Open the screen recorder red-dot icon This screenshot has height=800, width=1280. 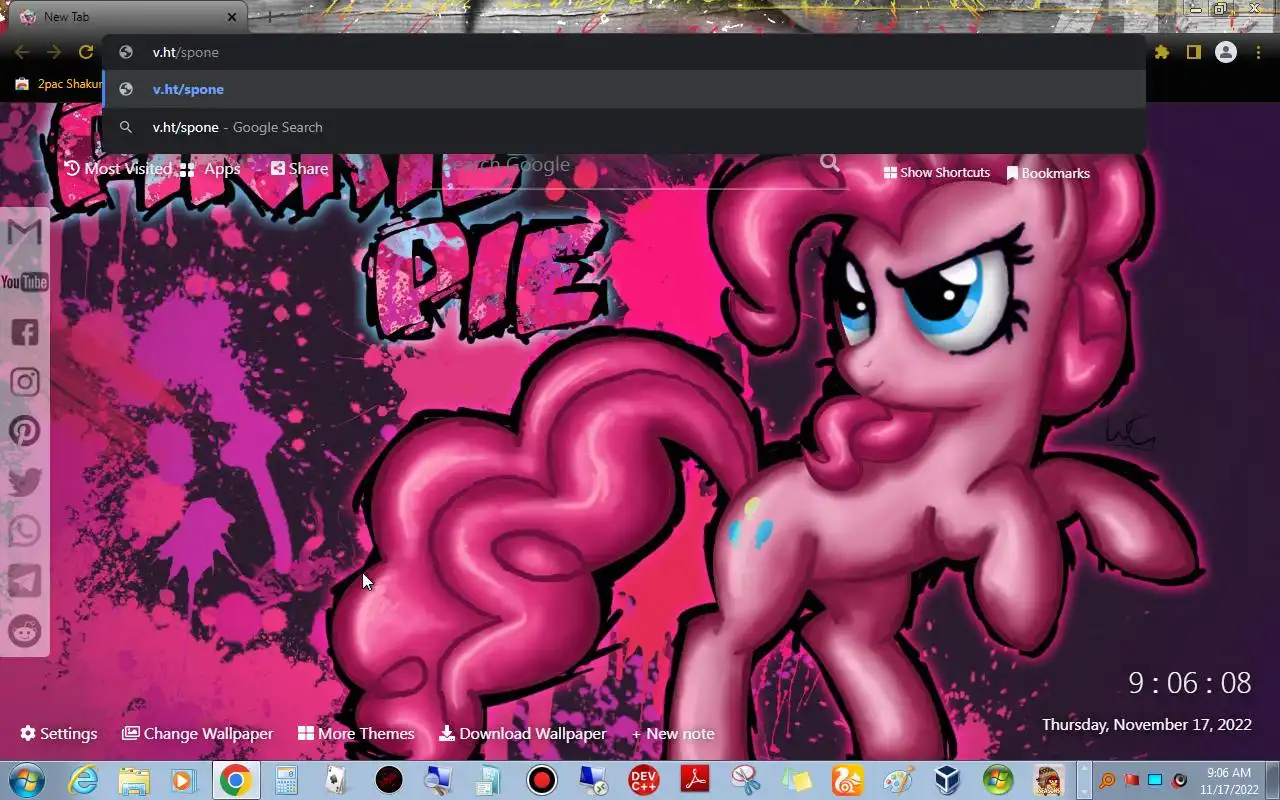541,780
